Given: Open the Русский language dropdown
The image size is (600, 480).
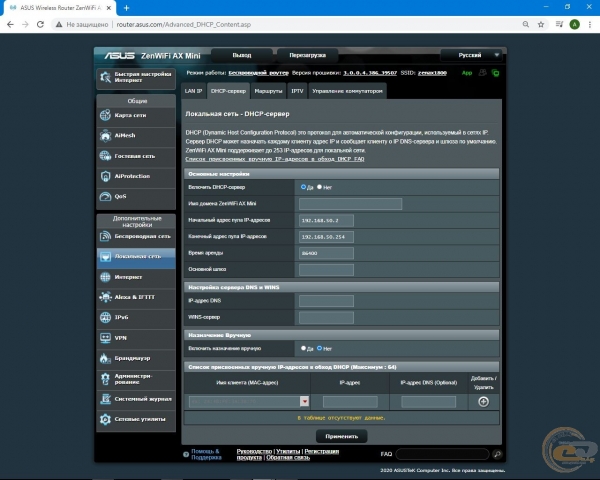Looking at the screenshot, I should point(471,55).
